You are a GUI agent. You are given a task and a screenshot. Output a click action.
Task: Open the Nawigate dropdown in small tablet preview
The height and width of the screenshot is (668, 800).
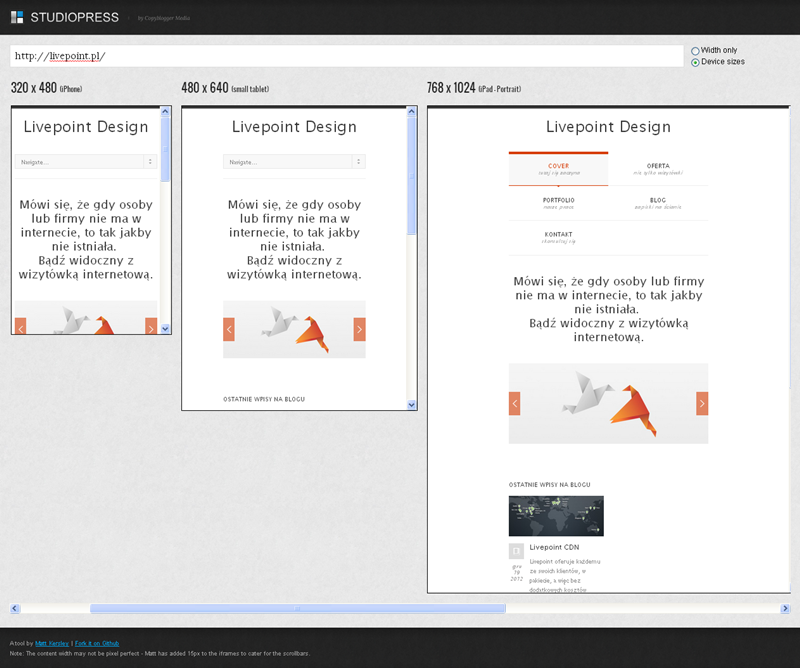pyautogui.click(x=294, y=161)
